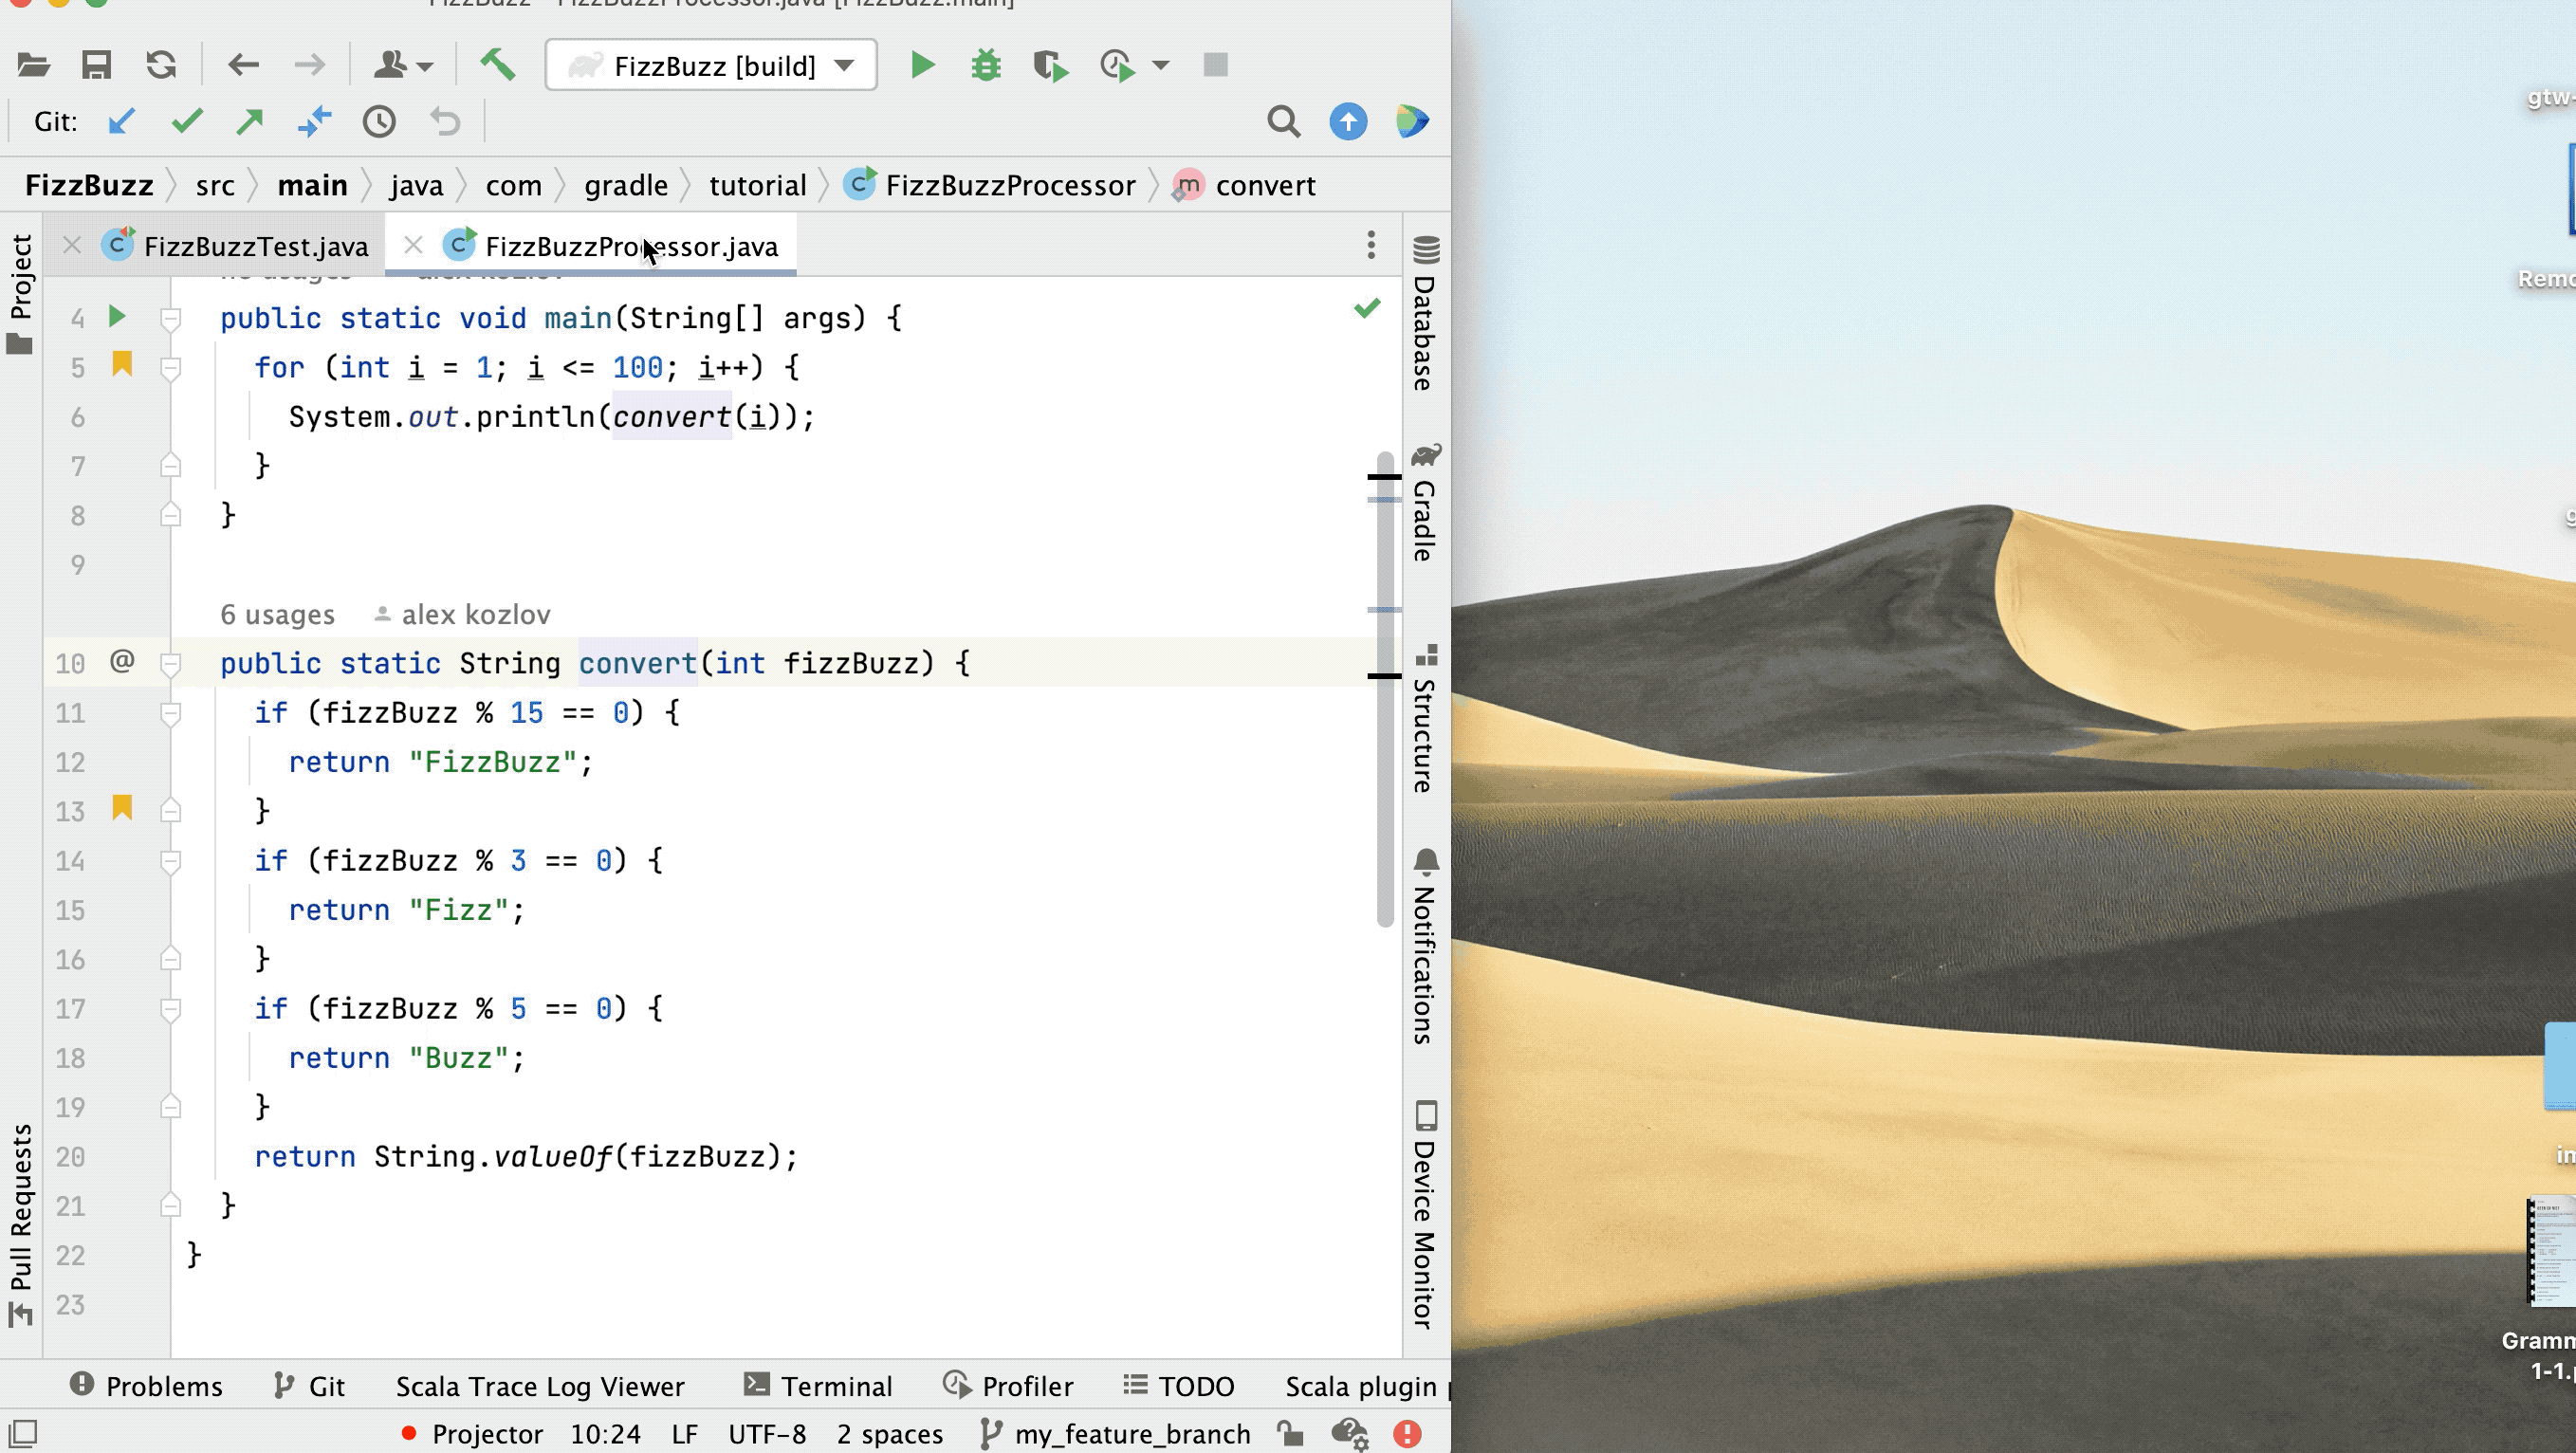Screen dimensions: 2576x1453
Task: Open the TODO tool window
Action: (1179, 1386)
